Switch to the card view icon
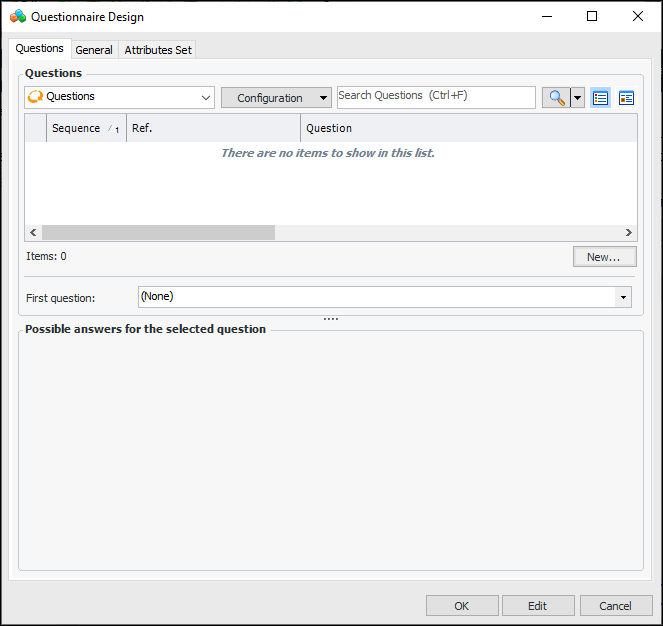This screenshot has height=626, width=663. point(626,98)
